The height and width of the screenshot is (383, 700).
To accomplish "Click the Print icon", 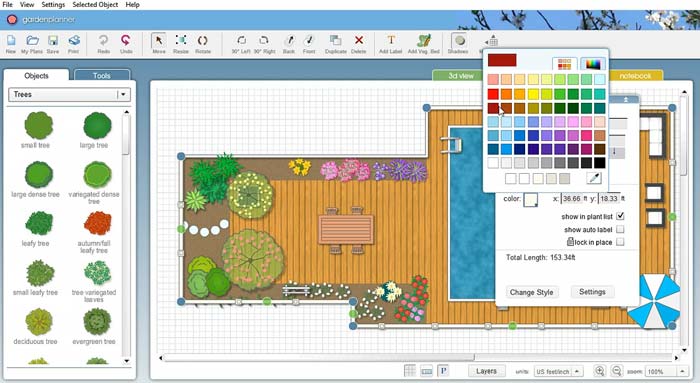I will coord(74,41).
